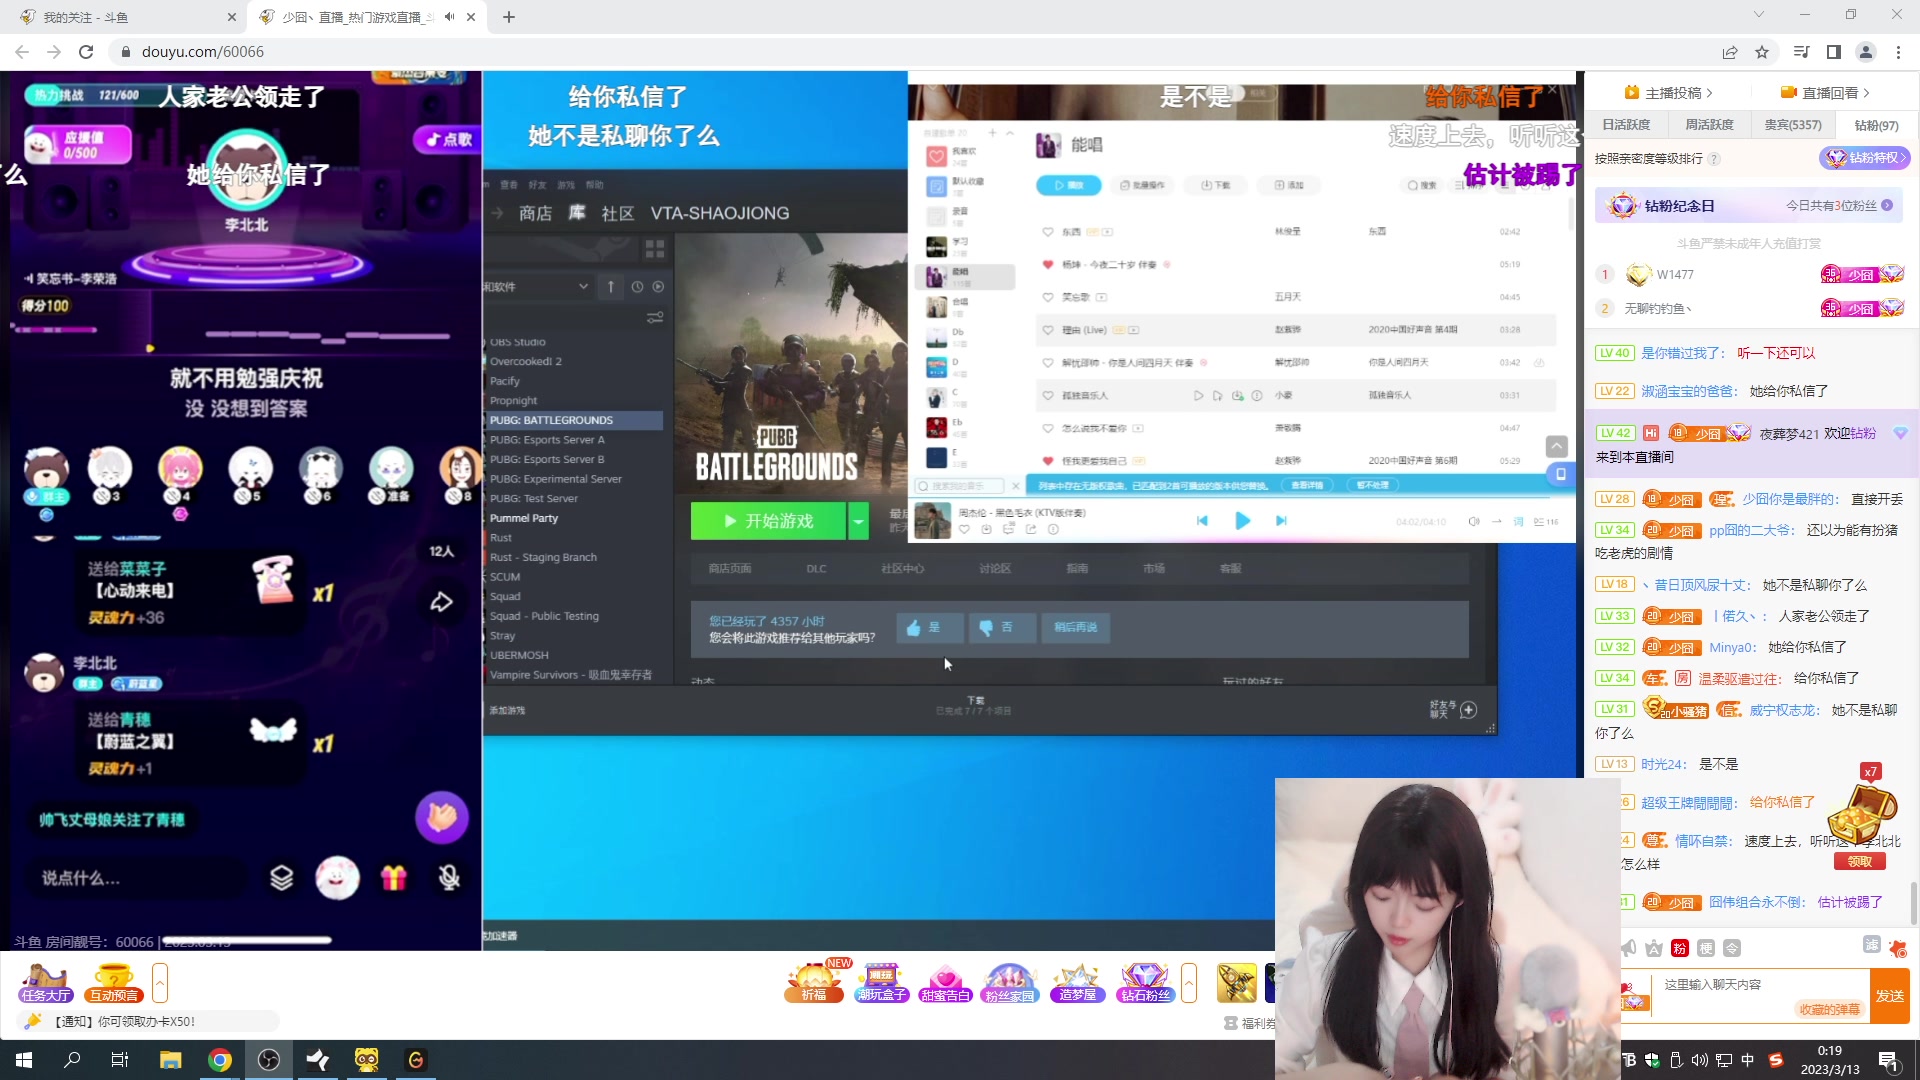
Task: Click the crown A noble danmu icon
Action: (x=1654, y=948)
